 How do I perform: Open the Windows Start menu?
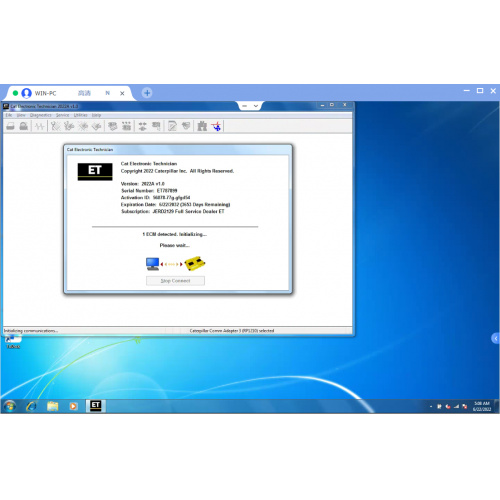coord(10,406)
